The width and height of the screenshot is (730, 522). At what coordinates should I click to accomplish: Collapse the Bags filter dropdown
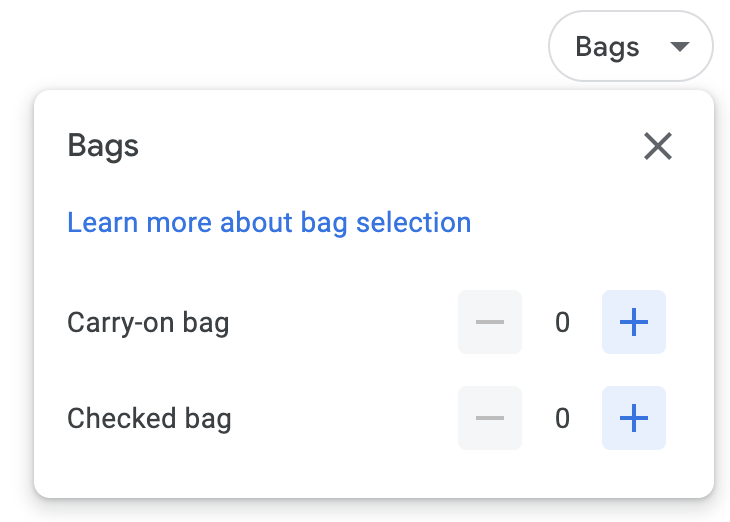point(630,47)
